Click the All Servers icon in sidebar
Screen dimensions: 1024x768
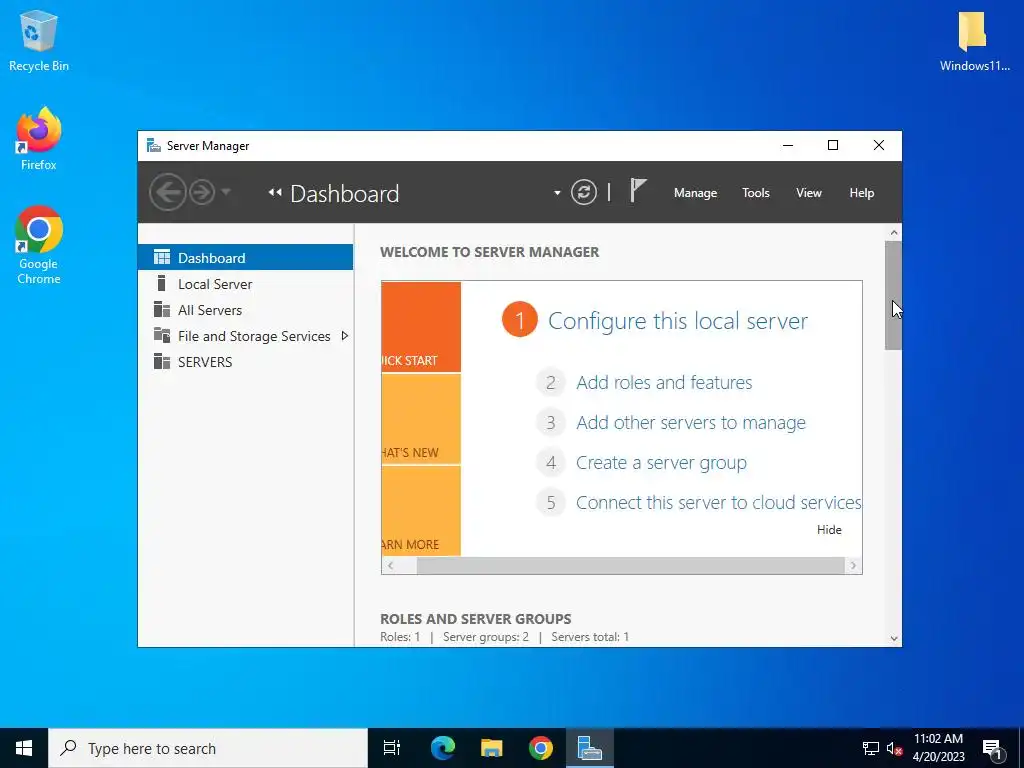tap(162, 309)
